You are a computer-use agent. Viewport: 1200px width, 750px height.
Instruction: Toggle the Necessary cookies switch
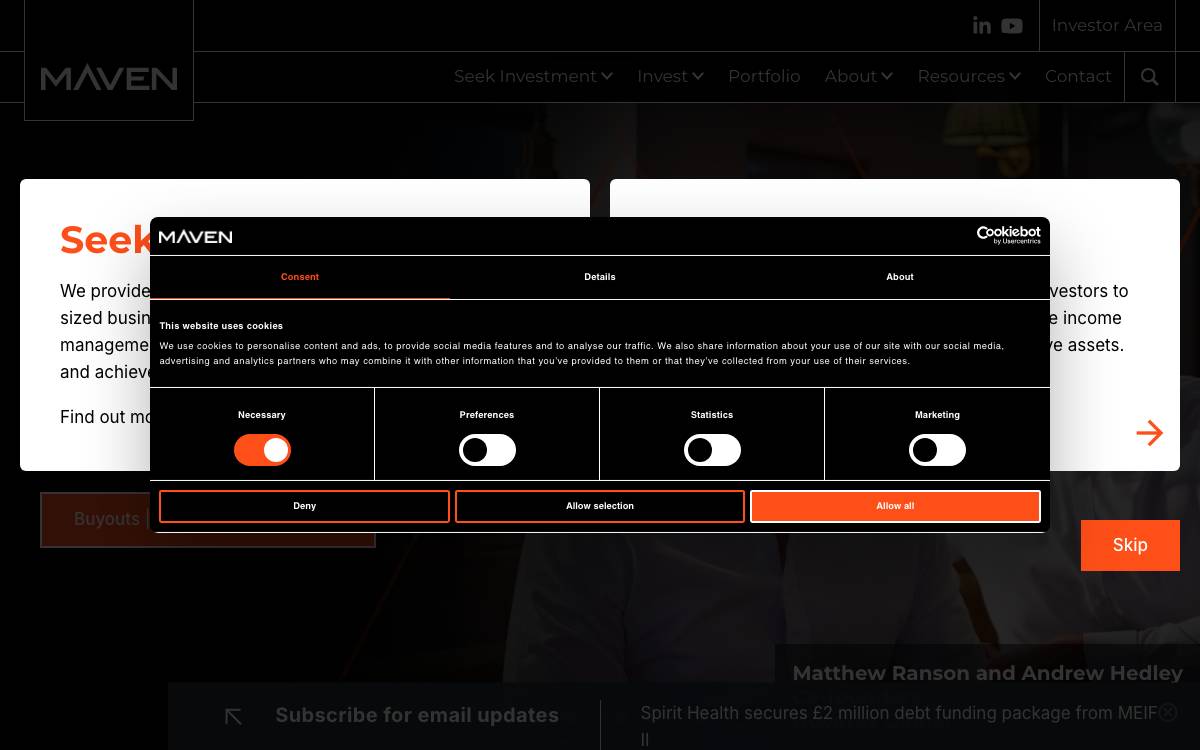tap(262, 450)
